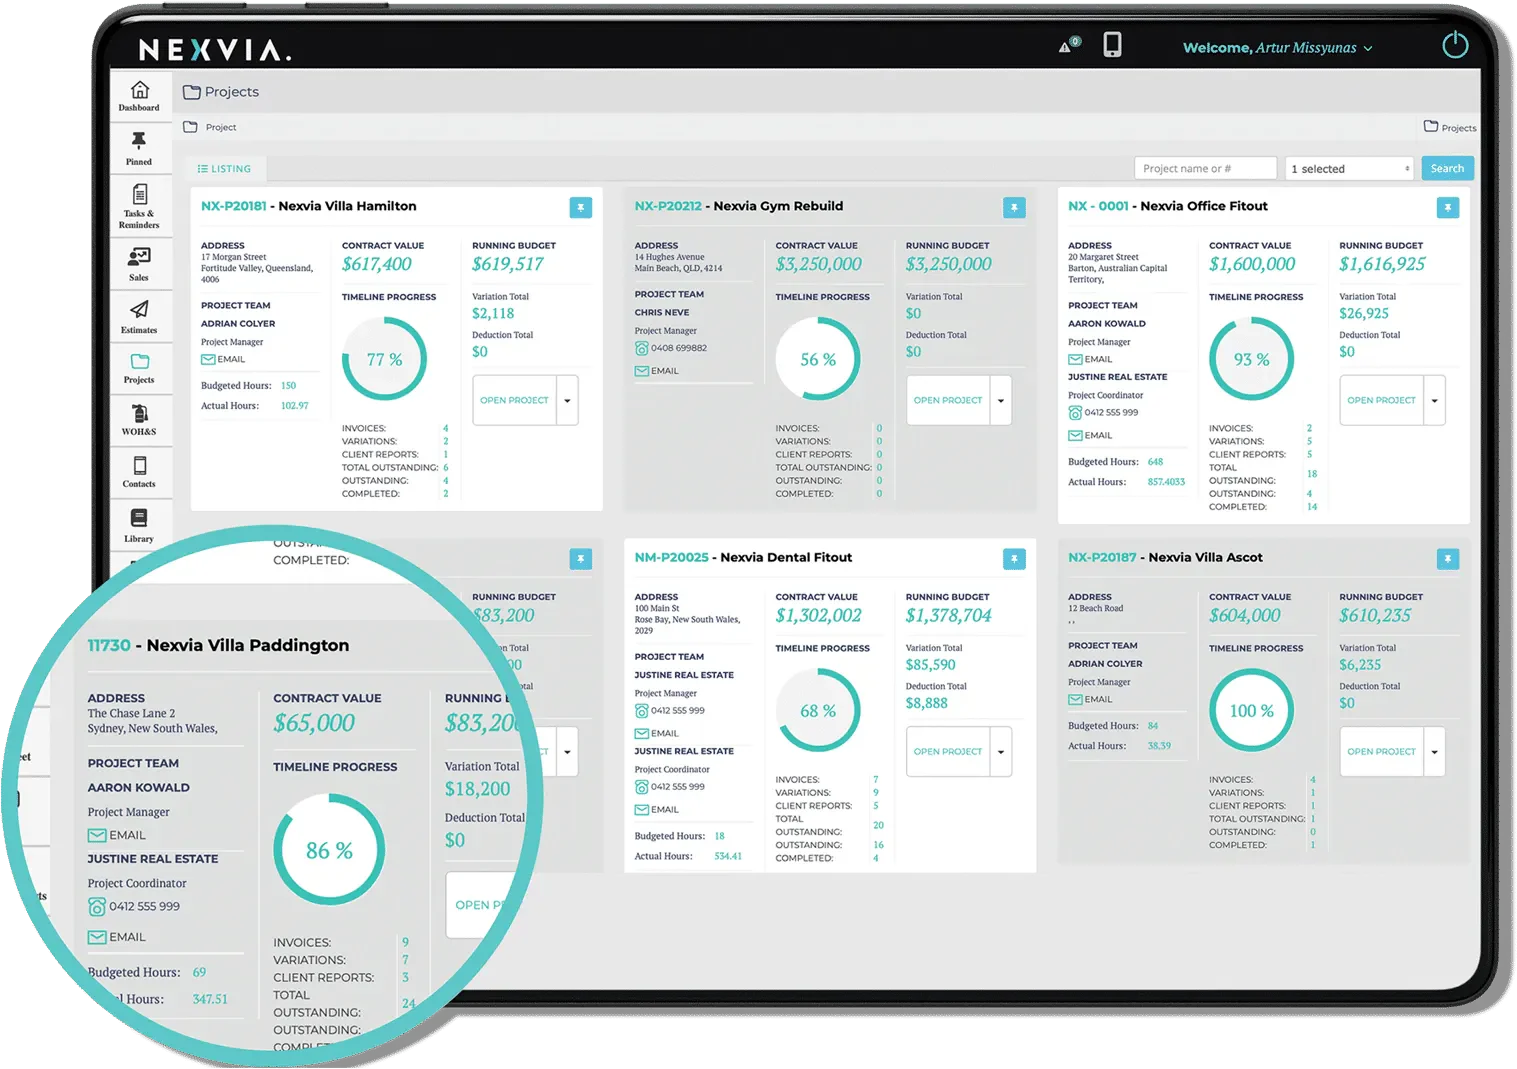Screen dimensions: 1517x1069
Task: Open Tasks & Reminders in sidebar
Action: click(x=139, y=206)
